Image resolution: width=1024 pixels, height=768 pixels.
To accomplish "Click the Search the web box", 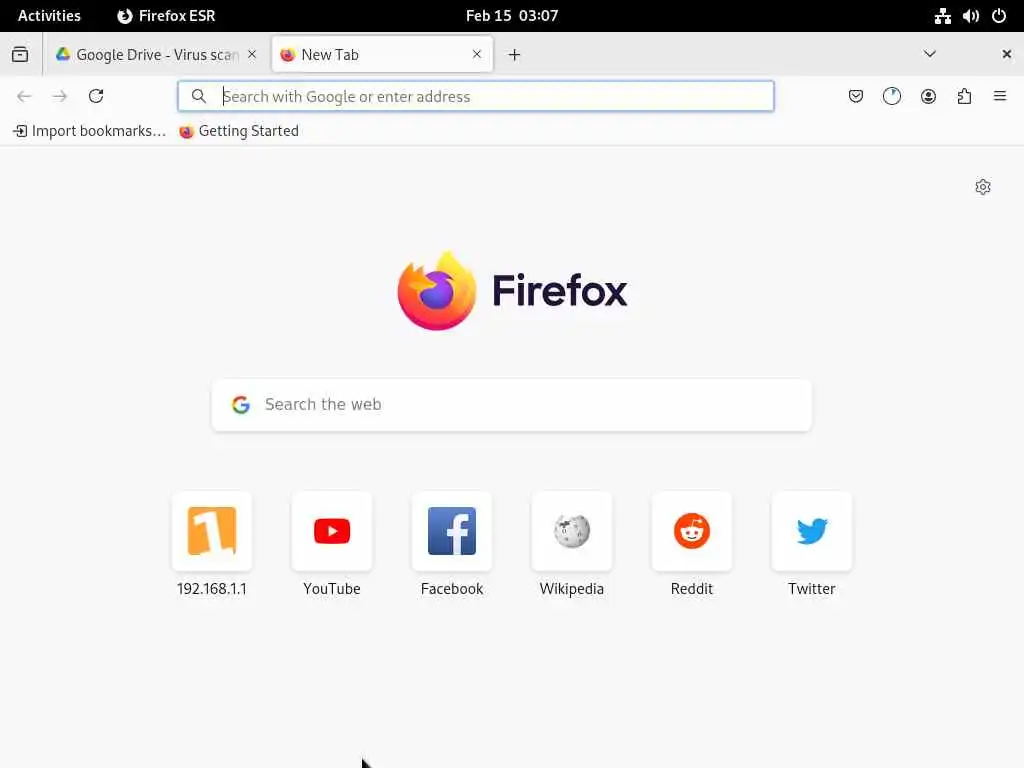I will [511, 405].
